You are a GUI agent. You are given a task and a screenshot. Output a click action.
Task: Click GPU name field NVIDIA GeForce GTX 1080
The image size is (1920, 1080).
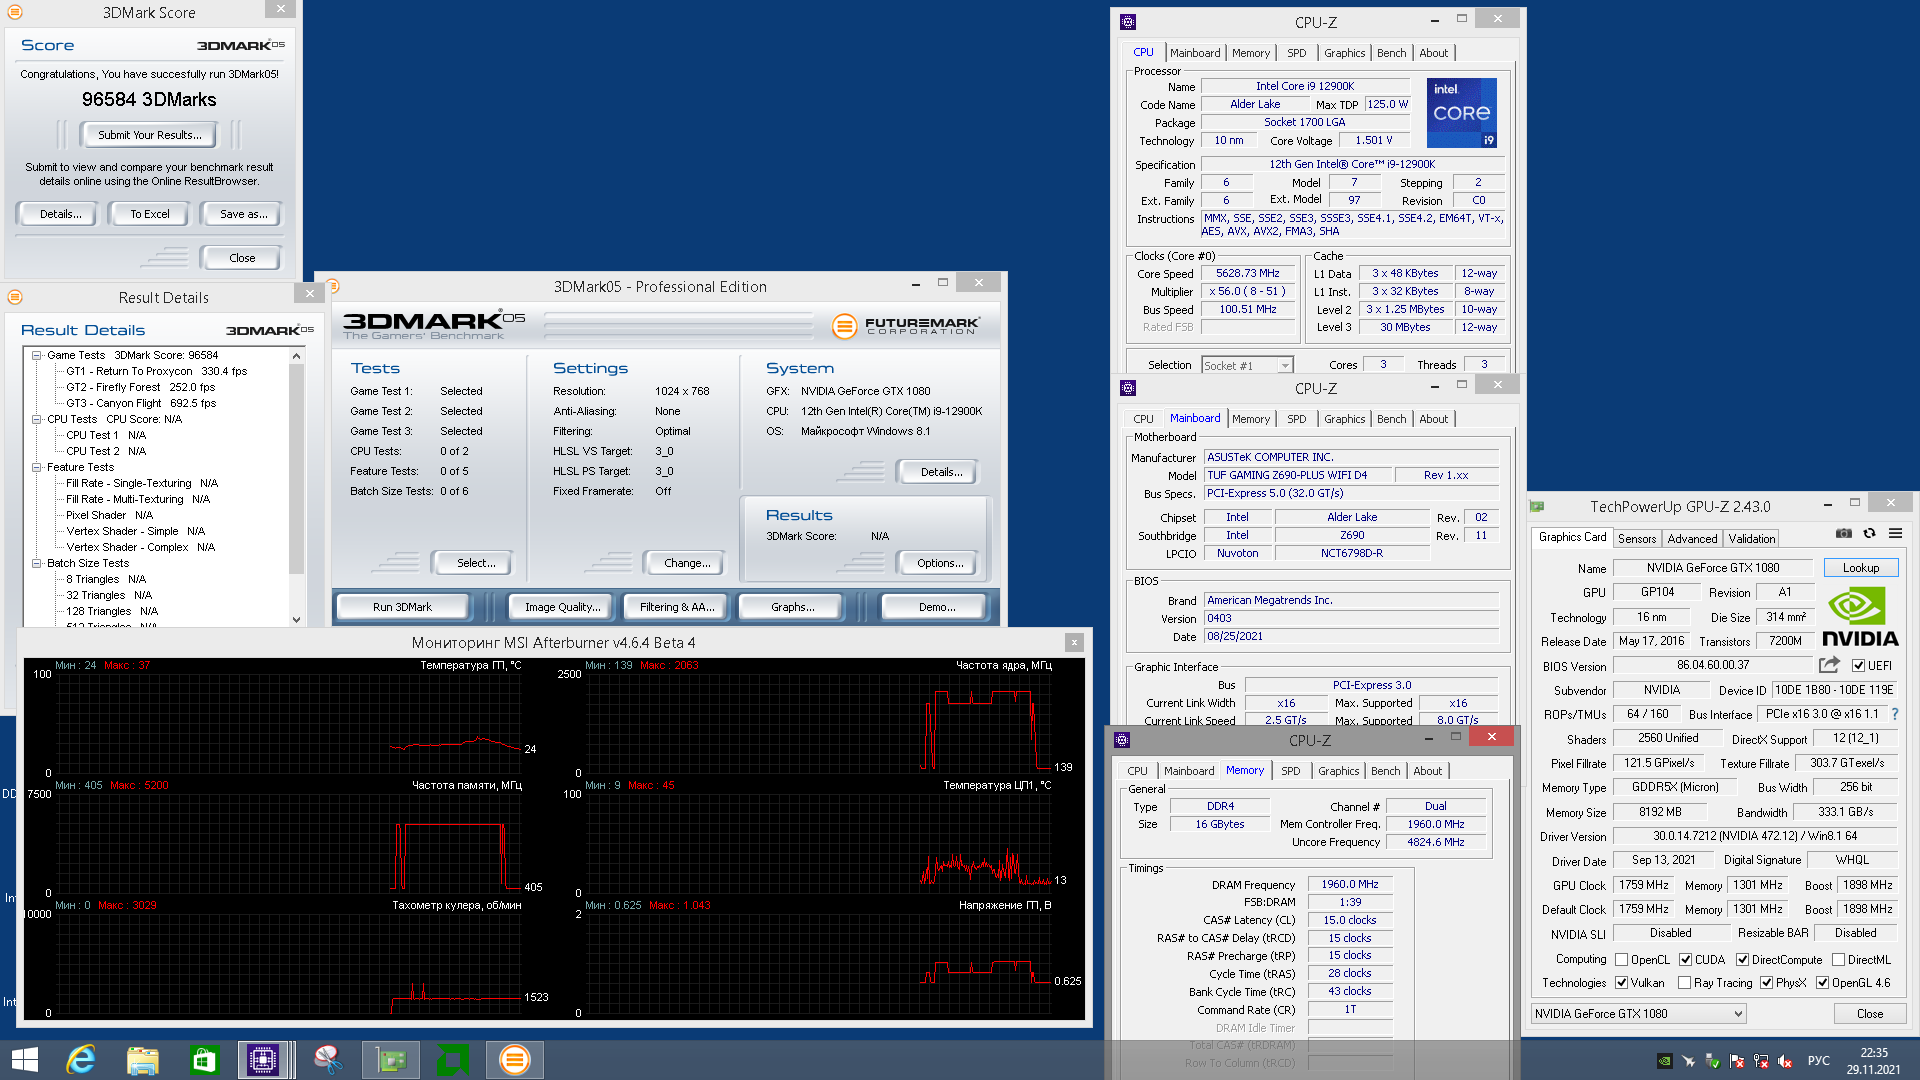coord(1713,568)
